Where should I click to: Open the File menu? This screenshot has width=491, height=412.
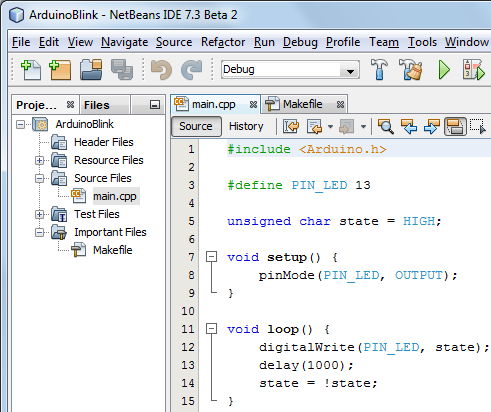[21, 42]
